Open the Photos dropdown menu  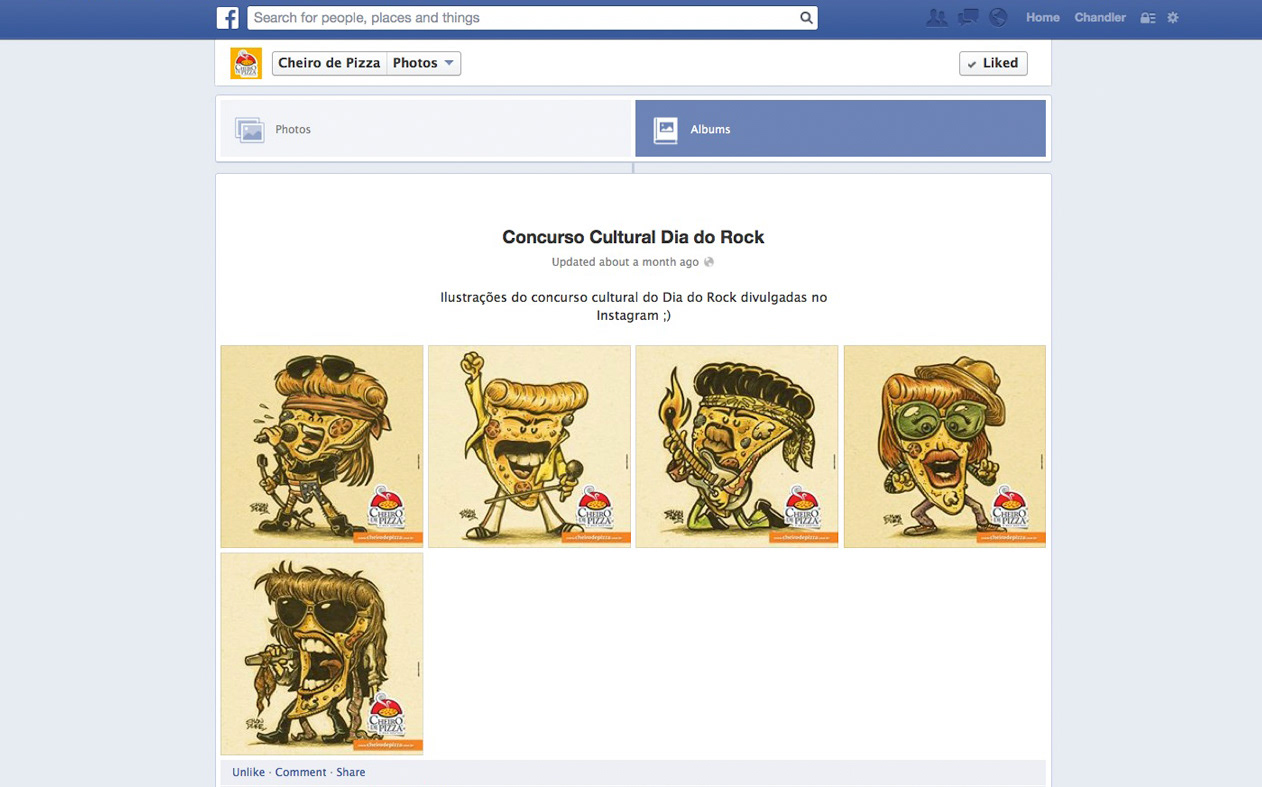pyautogui.click(x=424, y=63)
